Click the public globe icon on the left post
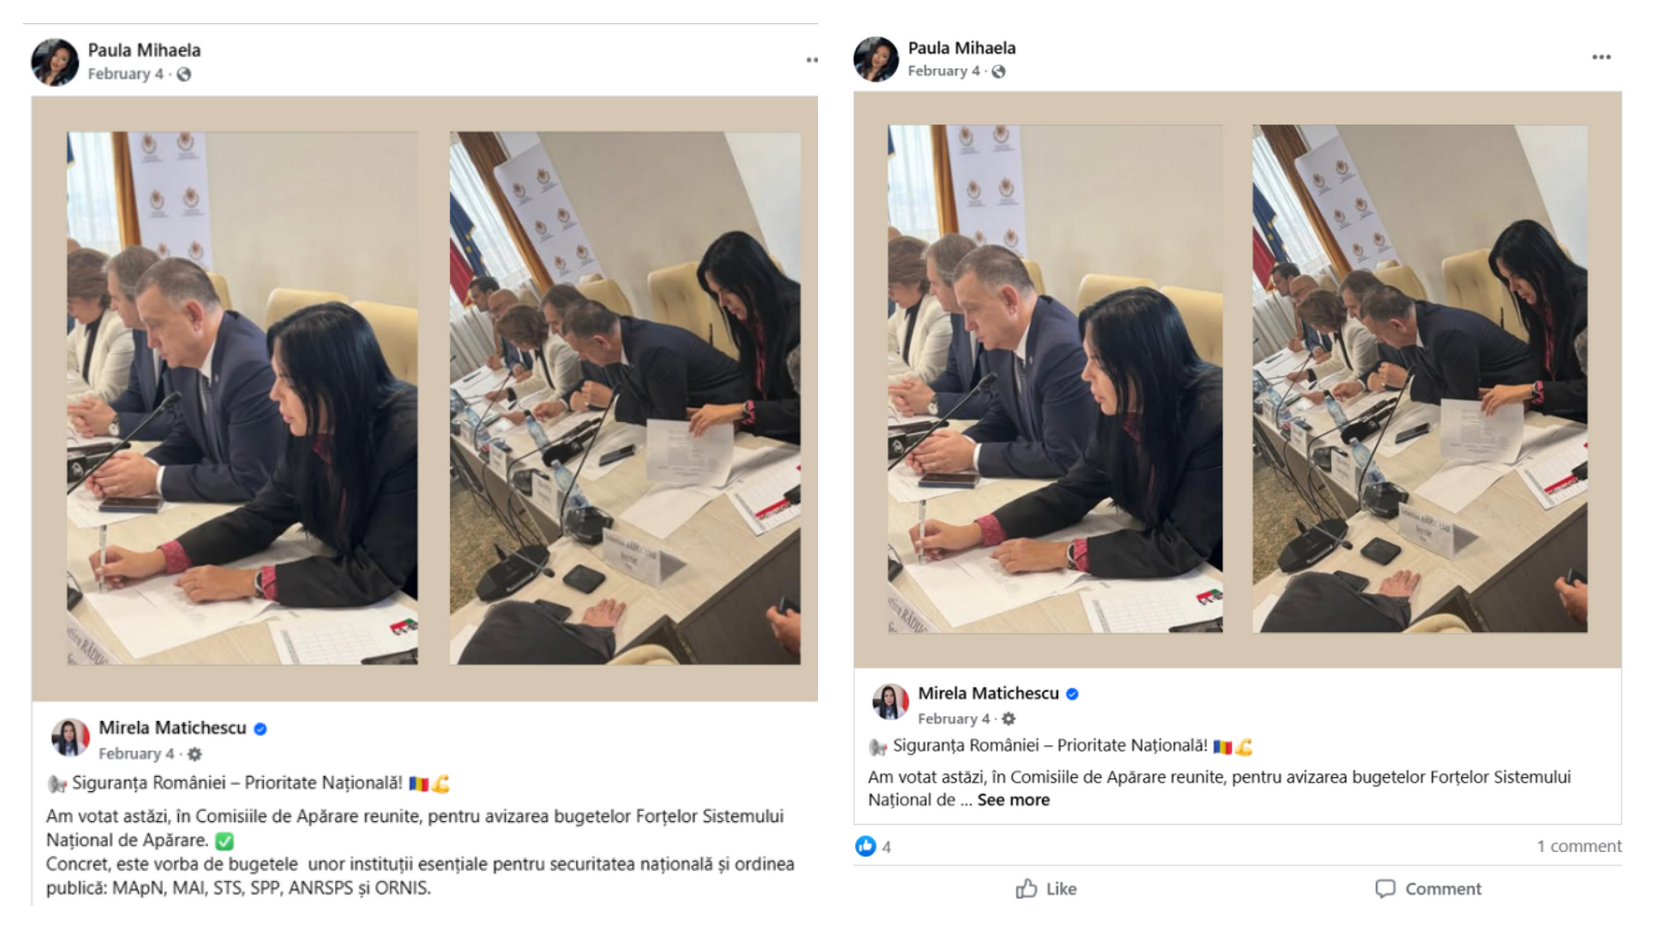 (184, 74)
